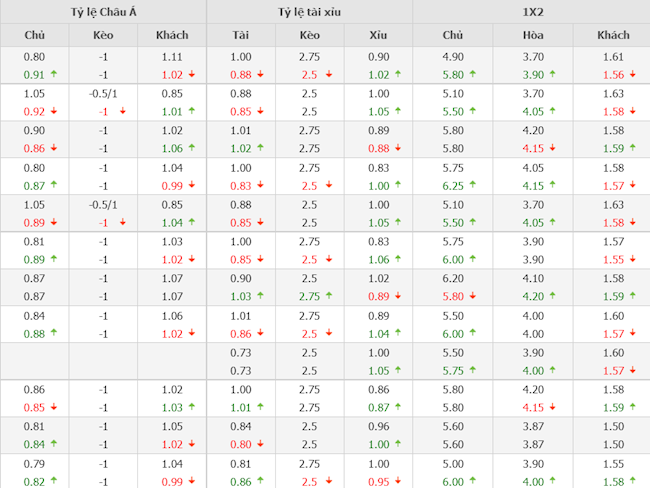Click the Tài column header
650x489 pixels.
point(240,36)
